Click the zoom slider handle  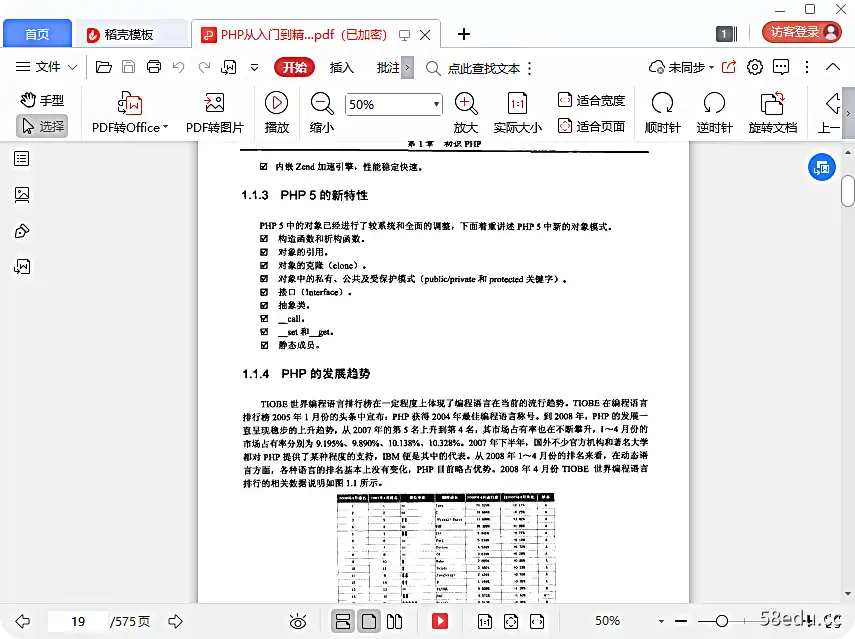click(x=722, y=620)
